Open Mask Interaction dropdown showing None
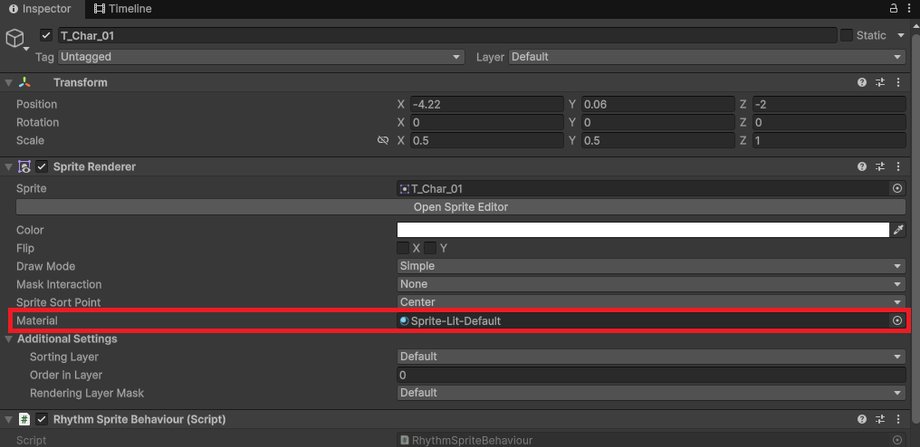Screen dimensions: 920x447 coord(651,284)
